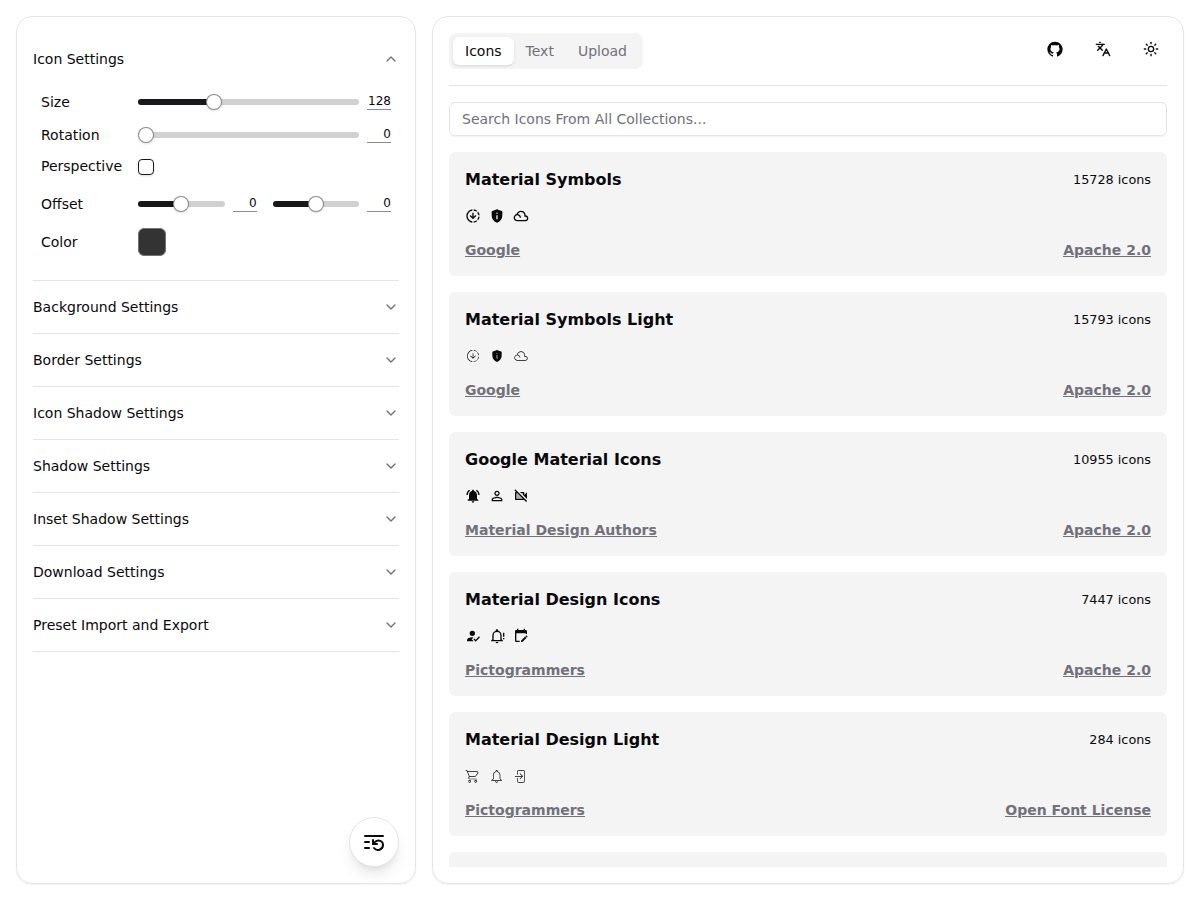This screenshot has height=900, width=1200.
Task: Switch to the Text tab
Action: click(x=539, y=51)
